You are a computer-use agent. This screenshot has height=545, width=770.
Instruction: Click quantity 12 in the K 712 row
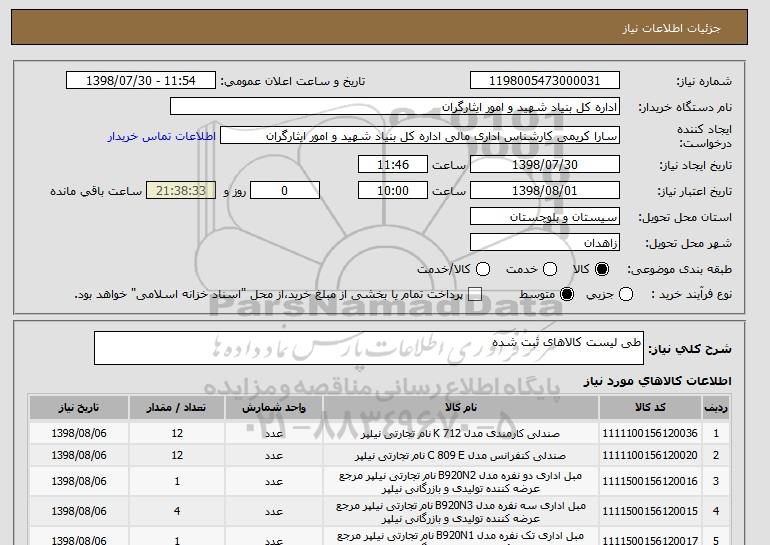tap(177, 433)
